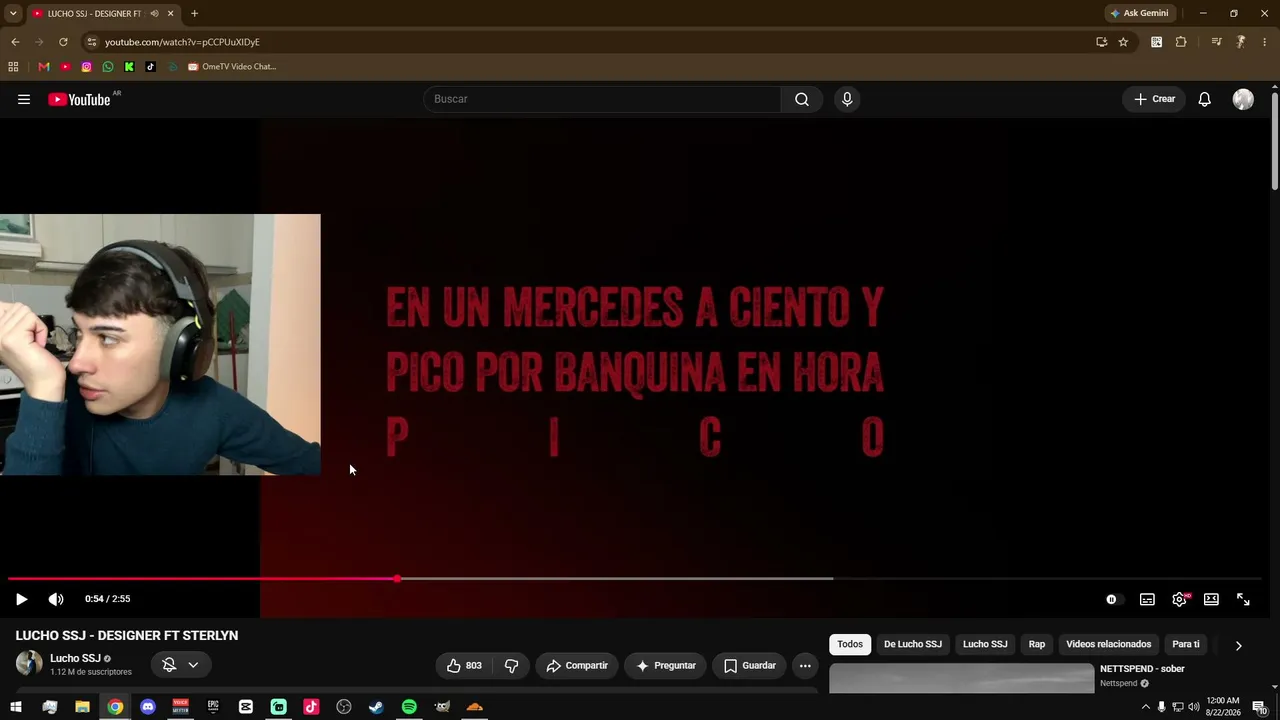Open WhatsApp bookmark
This screenshot has height=720, width=1280.
(x=108, y=67)
